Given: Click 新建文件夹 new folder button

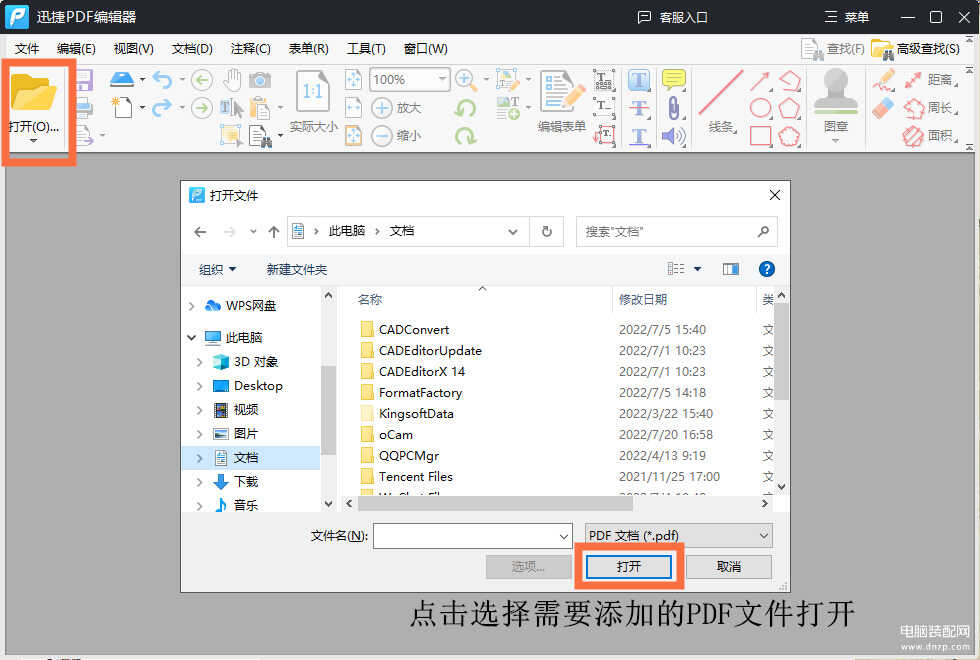Looking at the screenshot, I should click(296, 269).
